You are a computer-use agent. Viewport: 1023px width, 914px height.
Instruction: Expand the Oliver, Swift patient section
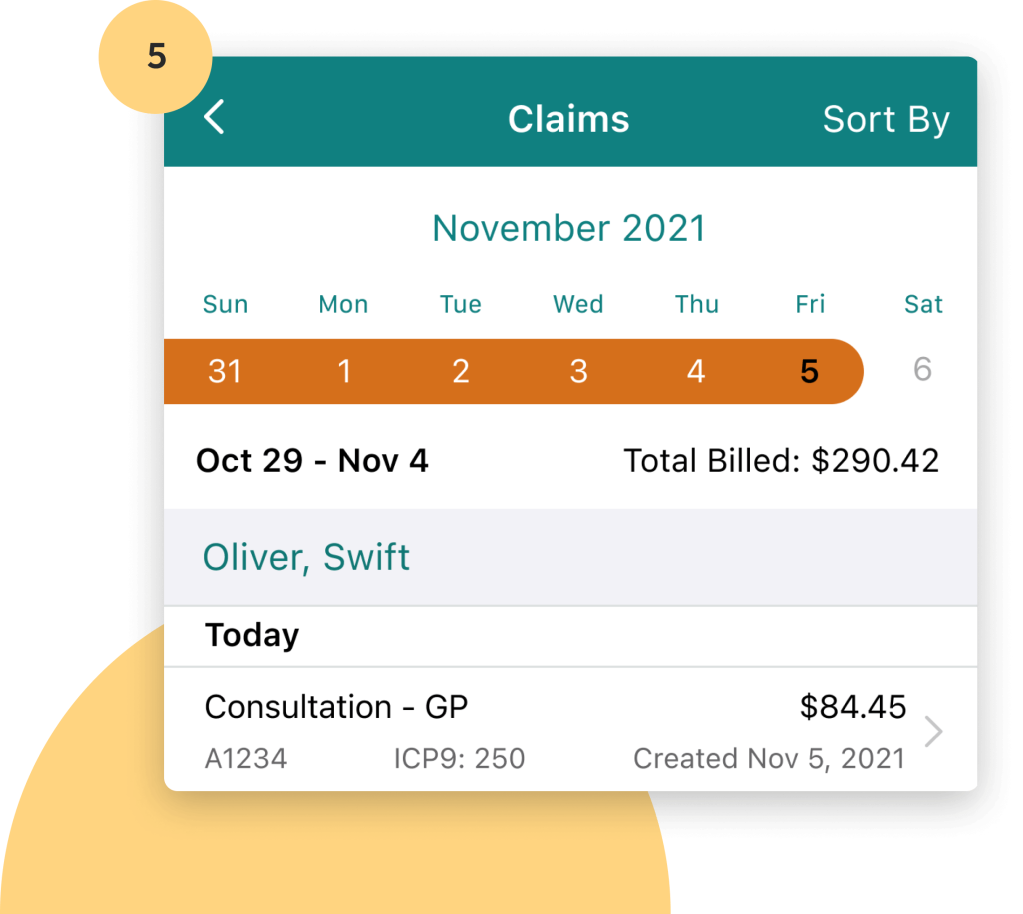[x=306, y=557]
